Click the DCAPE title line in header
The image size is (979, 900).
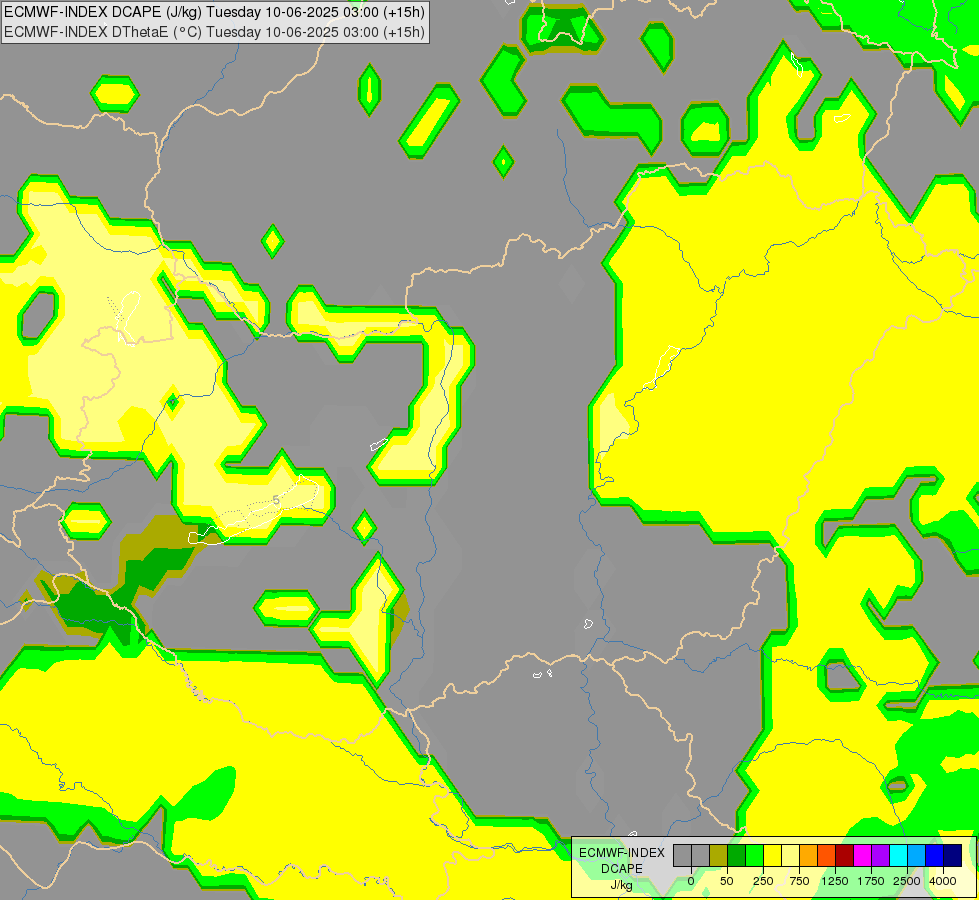coord(214,12)
